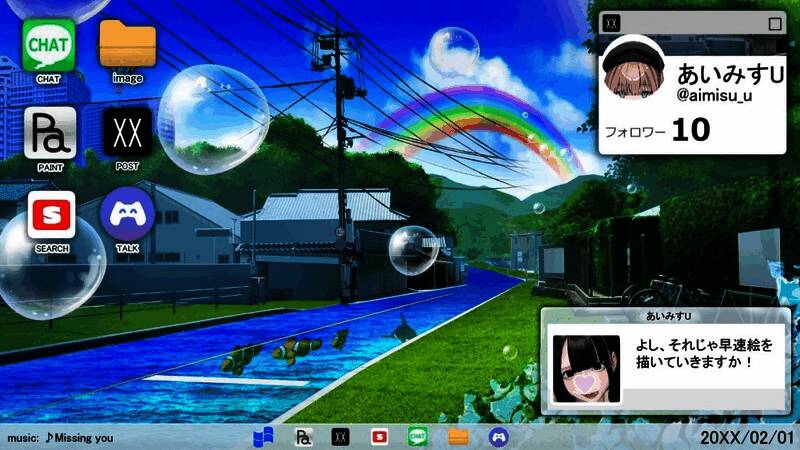Launch the SEARCH desktop app

[49, 213]
